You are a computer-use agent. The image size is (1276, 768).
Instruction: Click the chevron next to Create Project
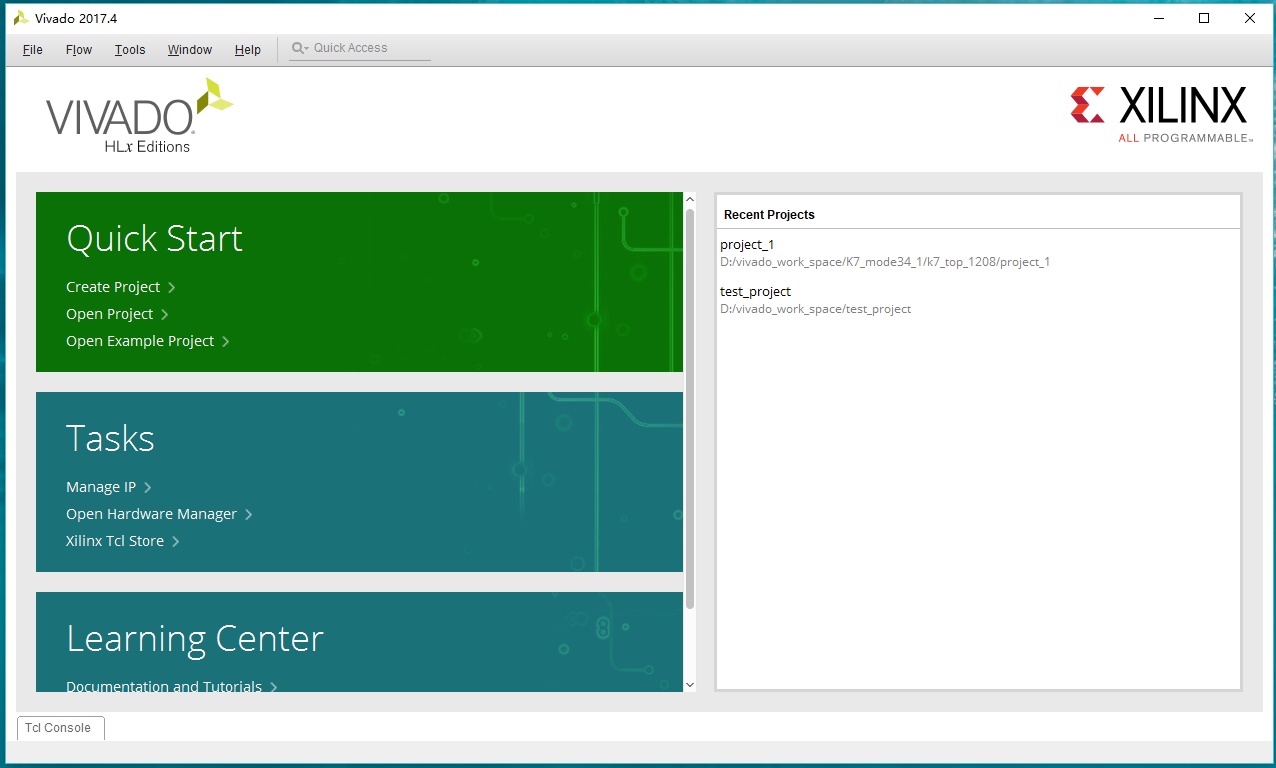click(172, 288)
